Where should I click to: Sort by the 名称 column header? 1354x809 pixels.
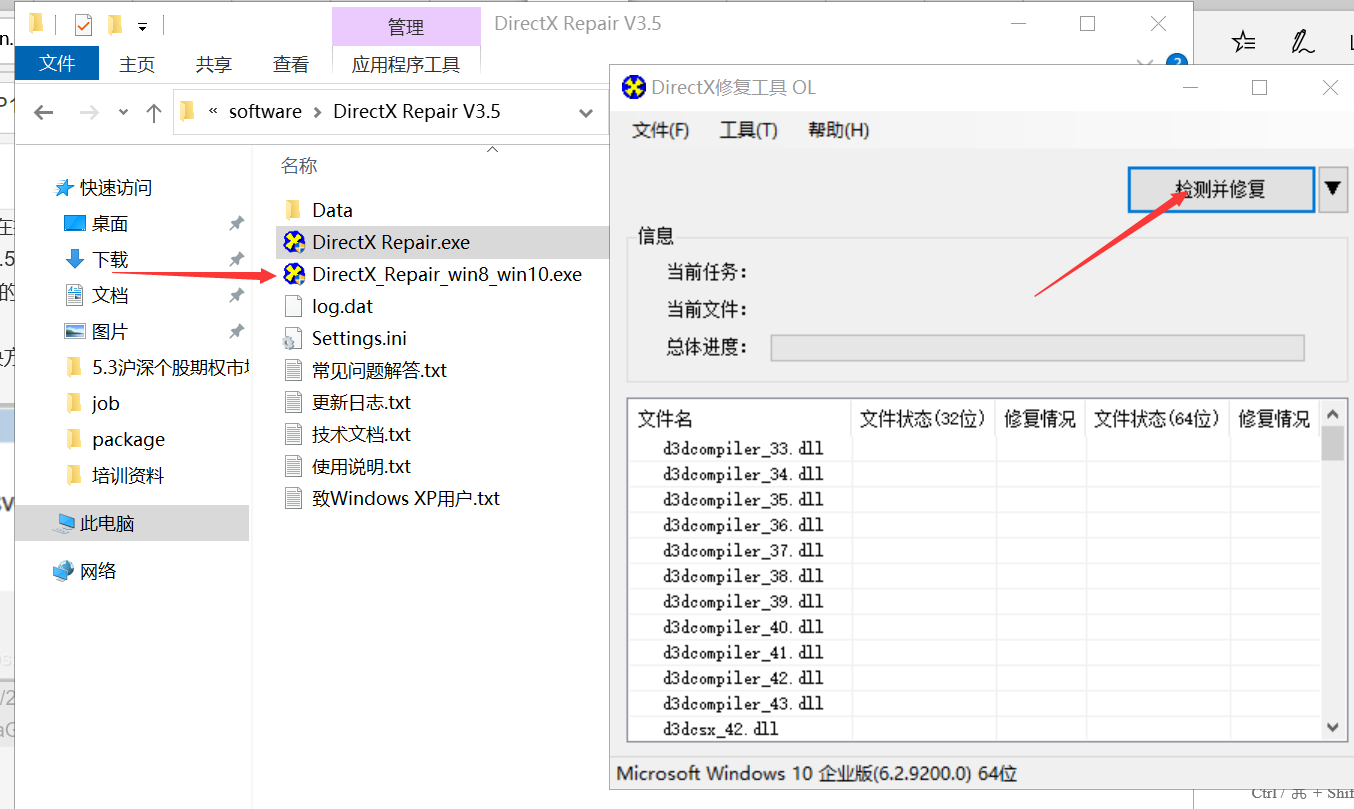click(299, 166)
